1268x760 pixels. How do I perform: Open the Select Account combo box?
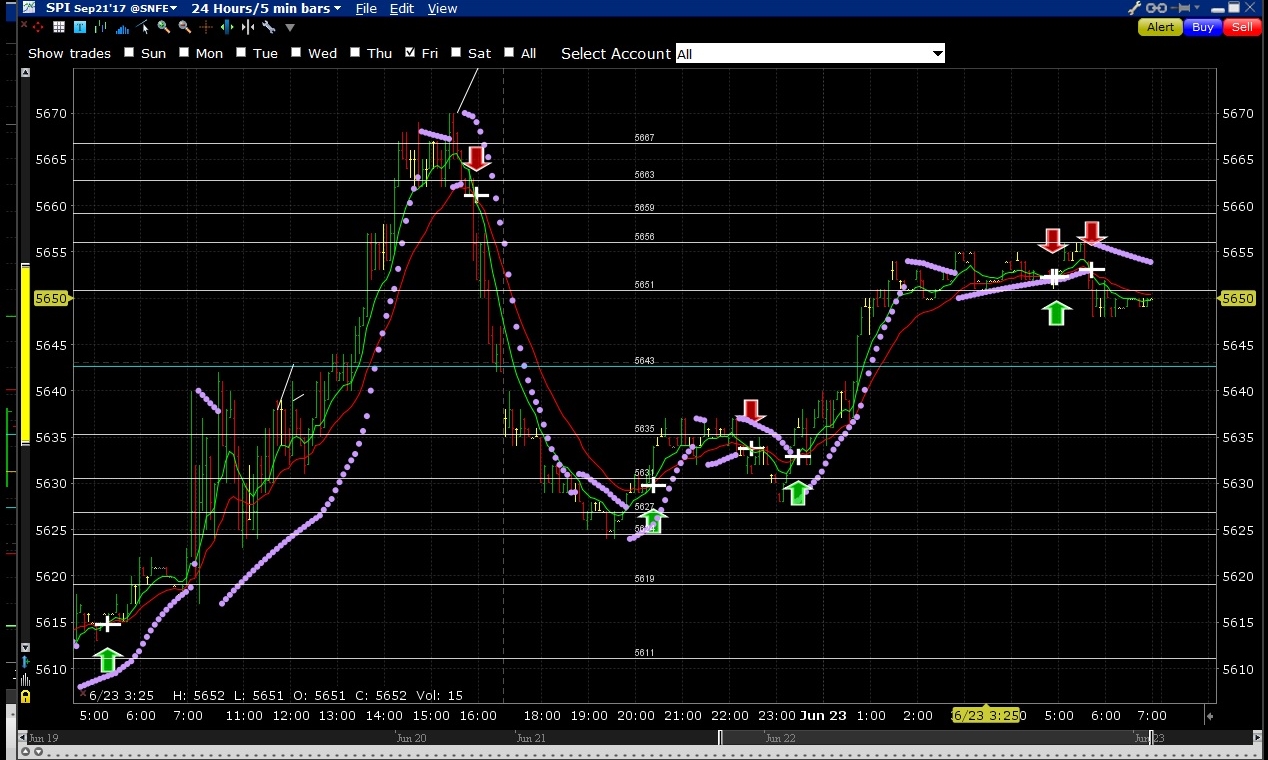point(810,54)
